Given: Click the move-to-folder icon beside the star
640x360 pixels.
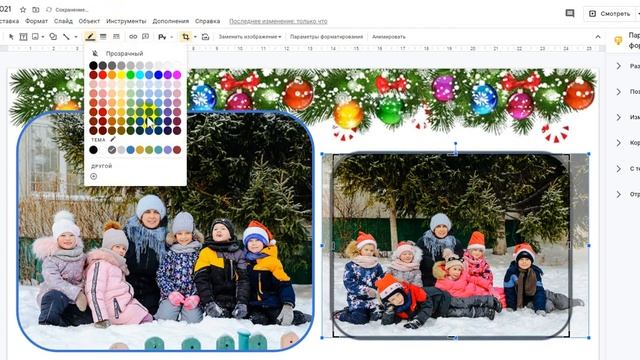Looking at the screenshot, I should pos(36,9).
